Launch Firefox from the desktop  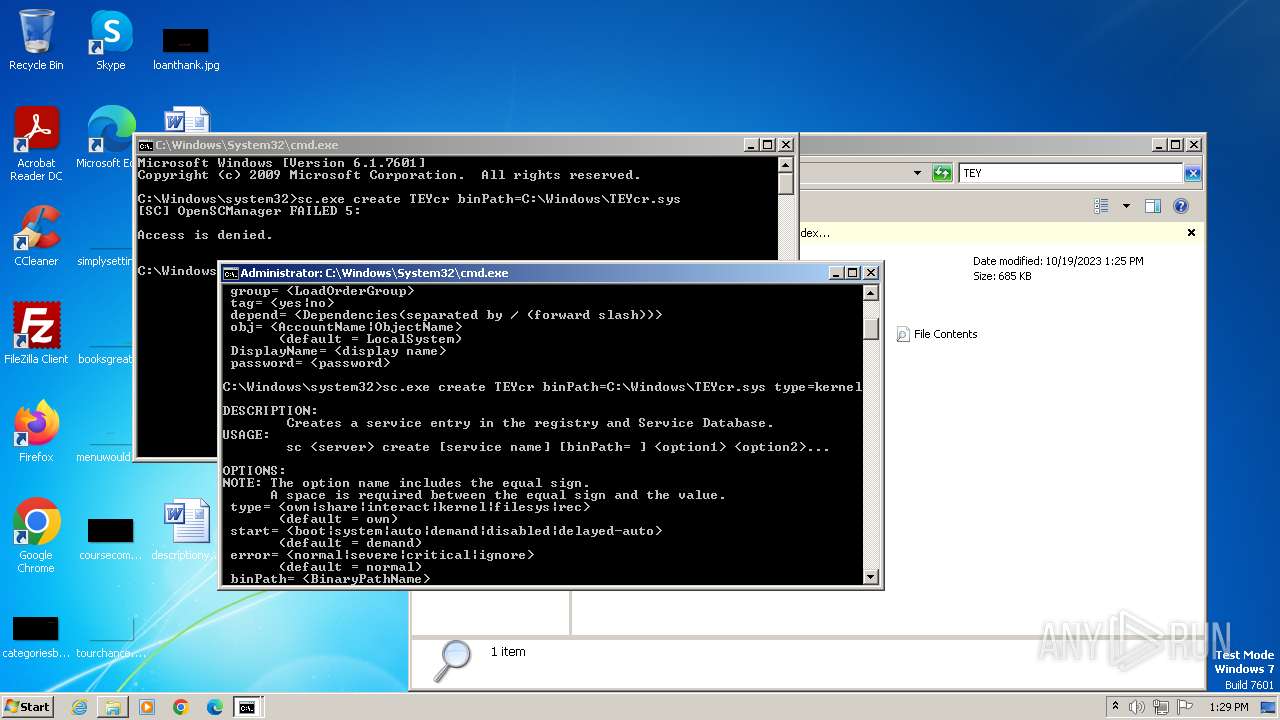[x=36, y=431]
